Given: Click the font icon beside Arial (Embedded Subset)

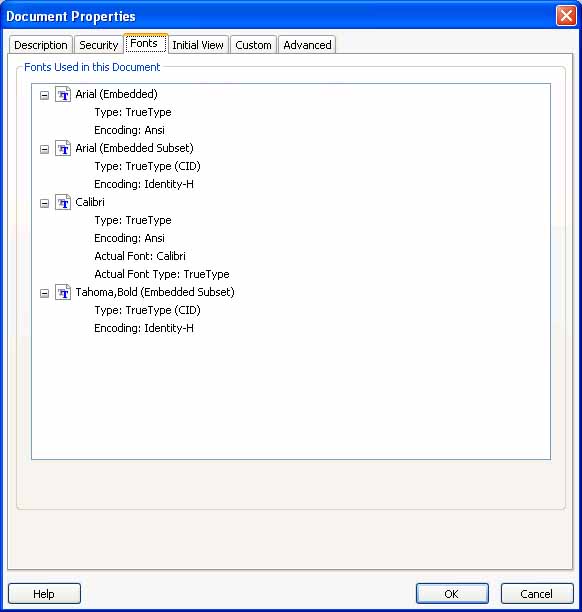Looking at the screenshot, I should [x=63, y=148].
